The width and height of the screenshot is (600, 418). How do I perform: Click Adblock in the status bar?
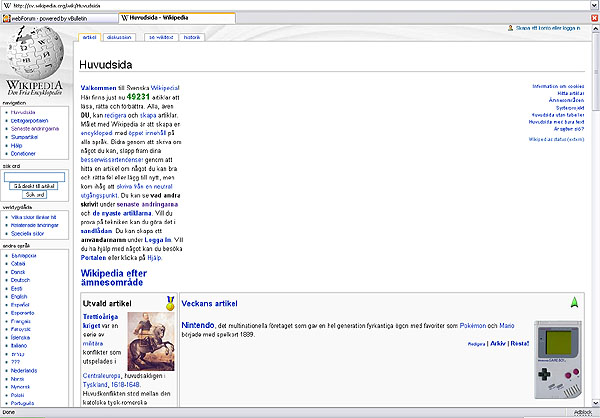pyautogui.click(x=582, y=412)
